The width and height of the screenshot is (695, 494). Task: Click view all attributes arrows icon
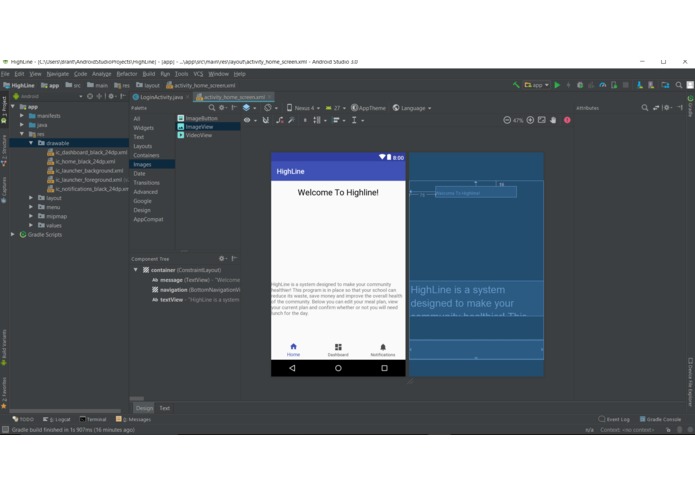656,108
